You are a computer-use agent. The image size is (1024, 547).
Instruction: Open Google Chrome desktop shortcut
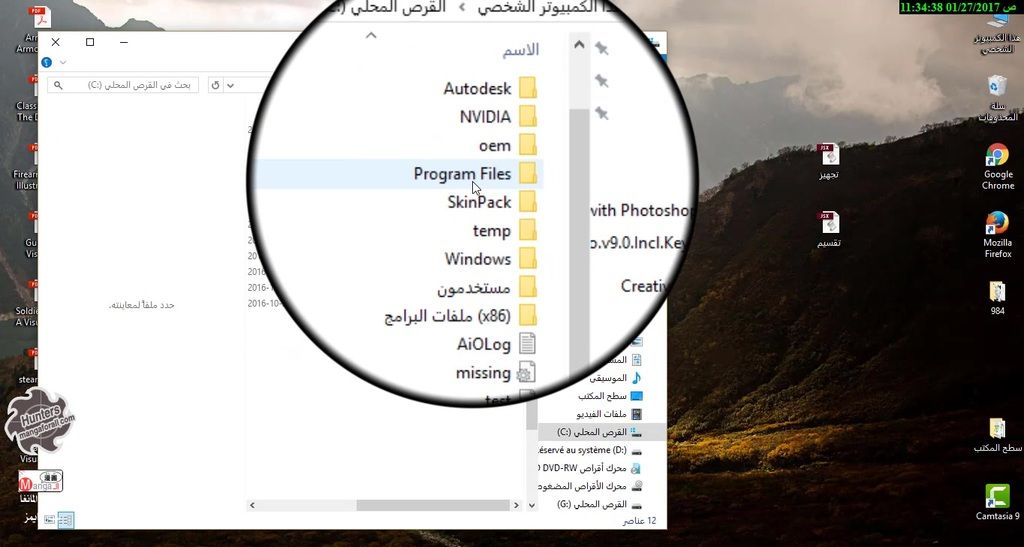tap(997, 167)
